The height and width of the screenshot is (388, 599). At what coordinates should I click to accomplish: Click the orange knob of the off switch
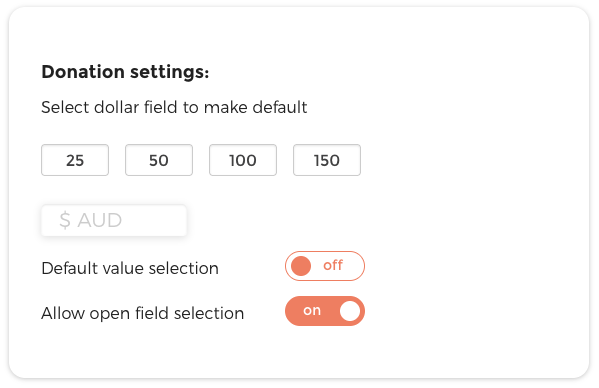pyautogui.click(x=301, y=266)
